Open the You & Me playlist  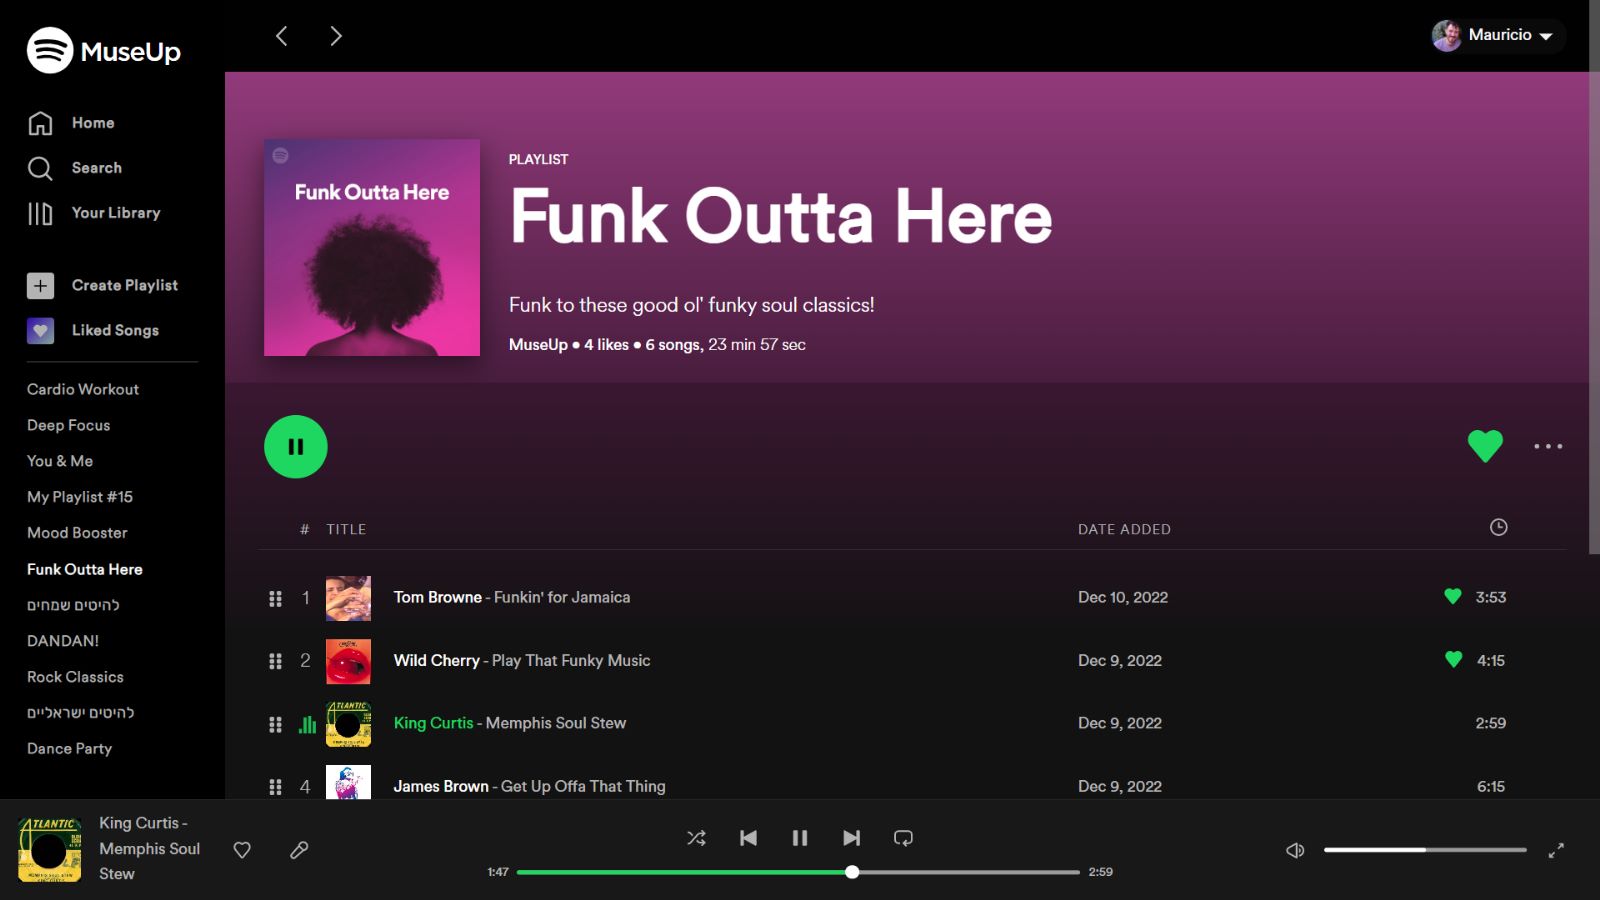tap(60, 461)
